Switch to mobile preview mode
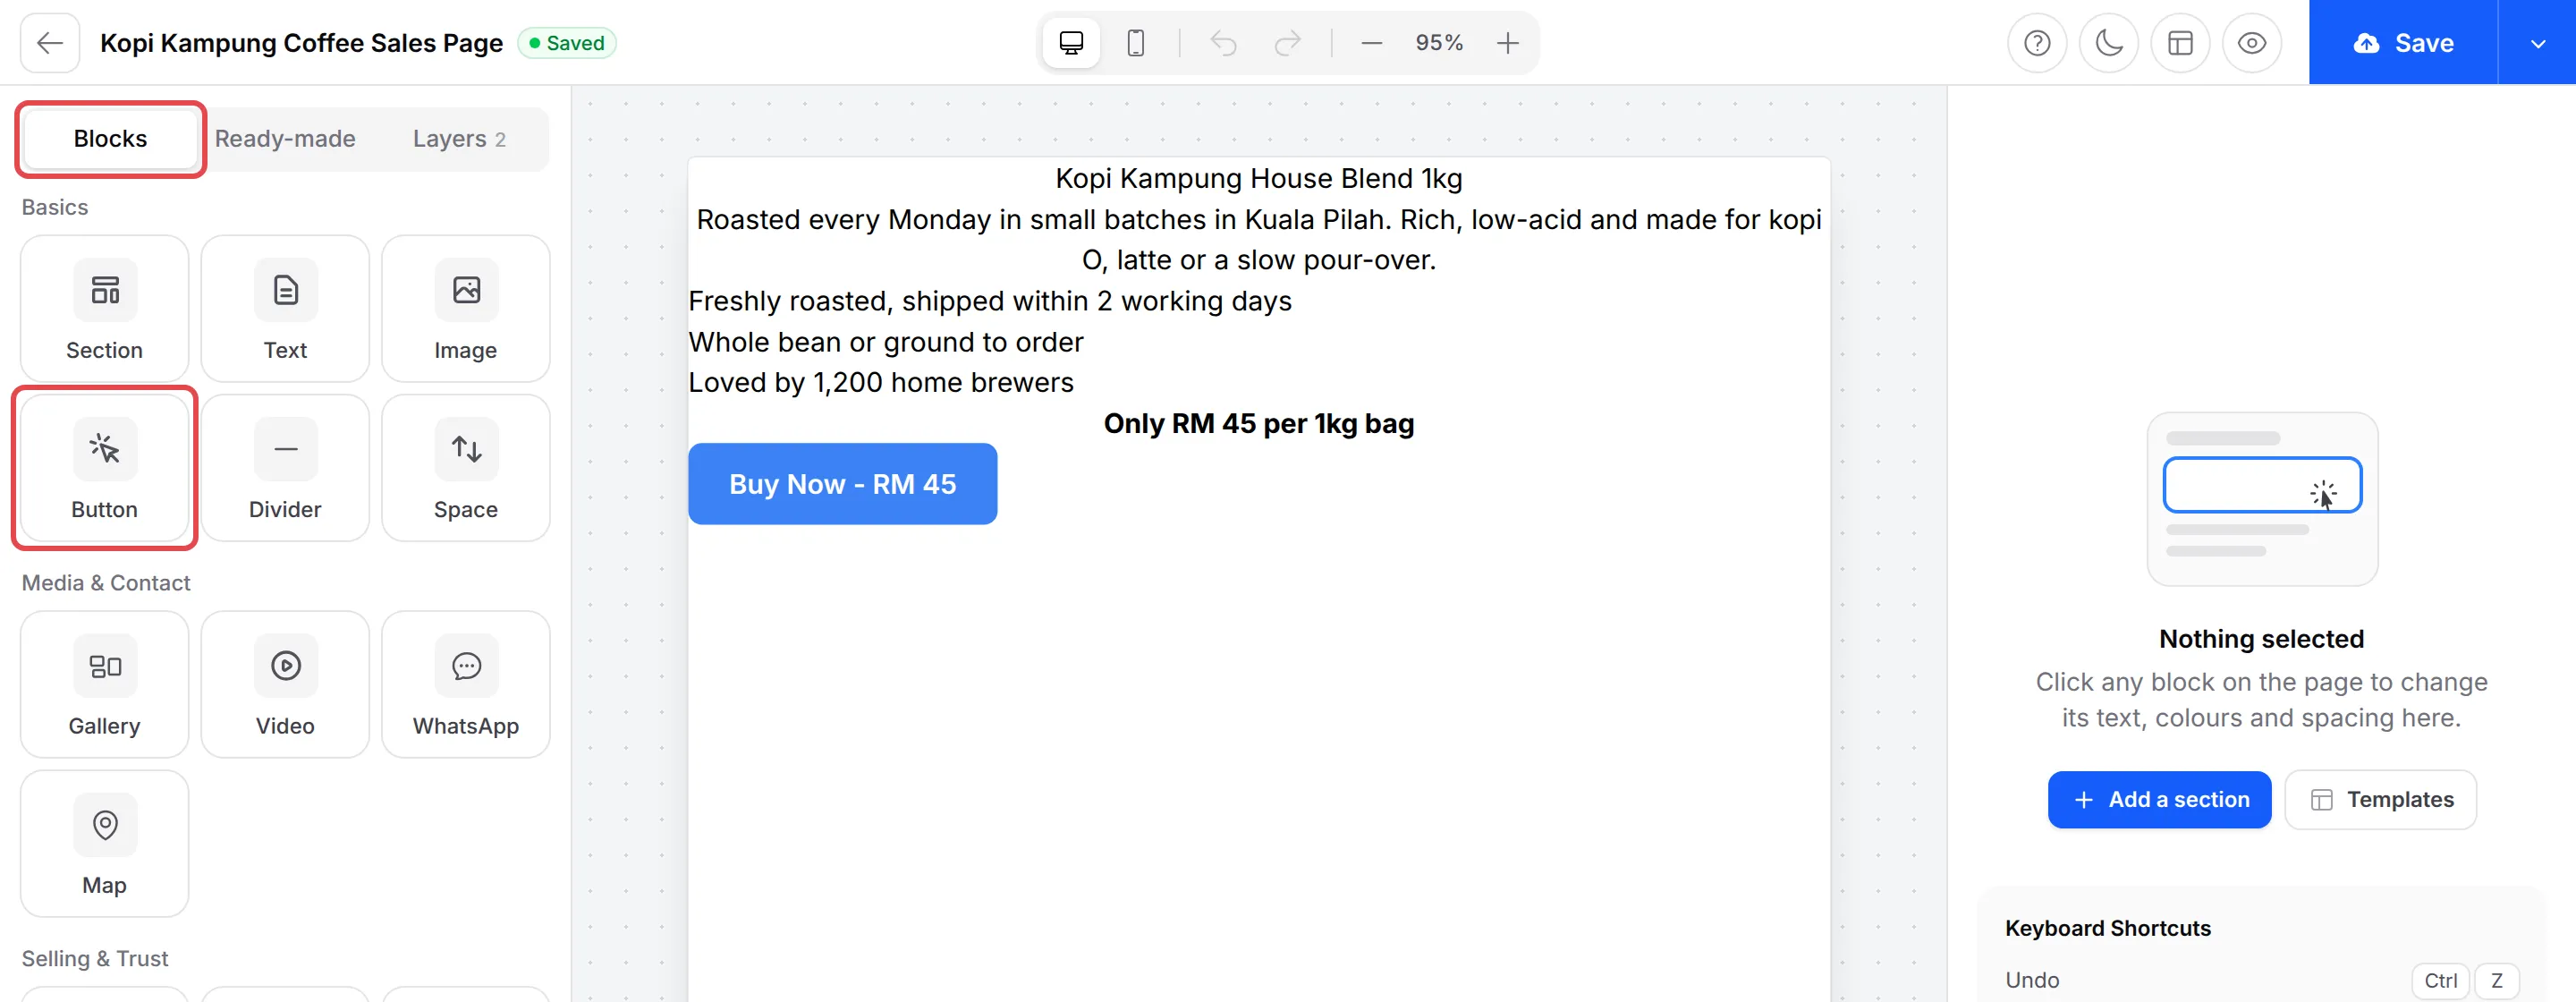Viewport: 2576px width, 1002px height. pos(1135,43)
